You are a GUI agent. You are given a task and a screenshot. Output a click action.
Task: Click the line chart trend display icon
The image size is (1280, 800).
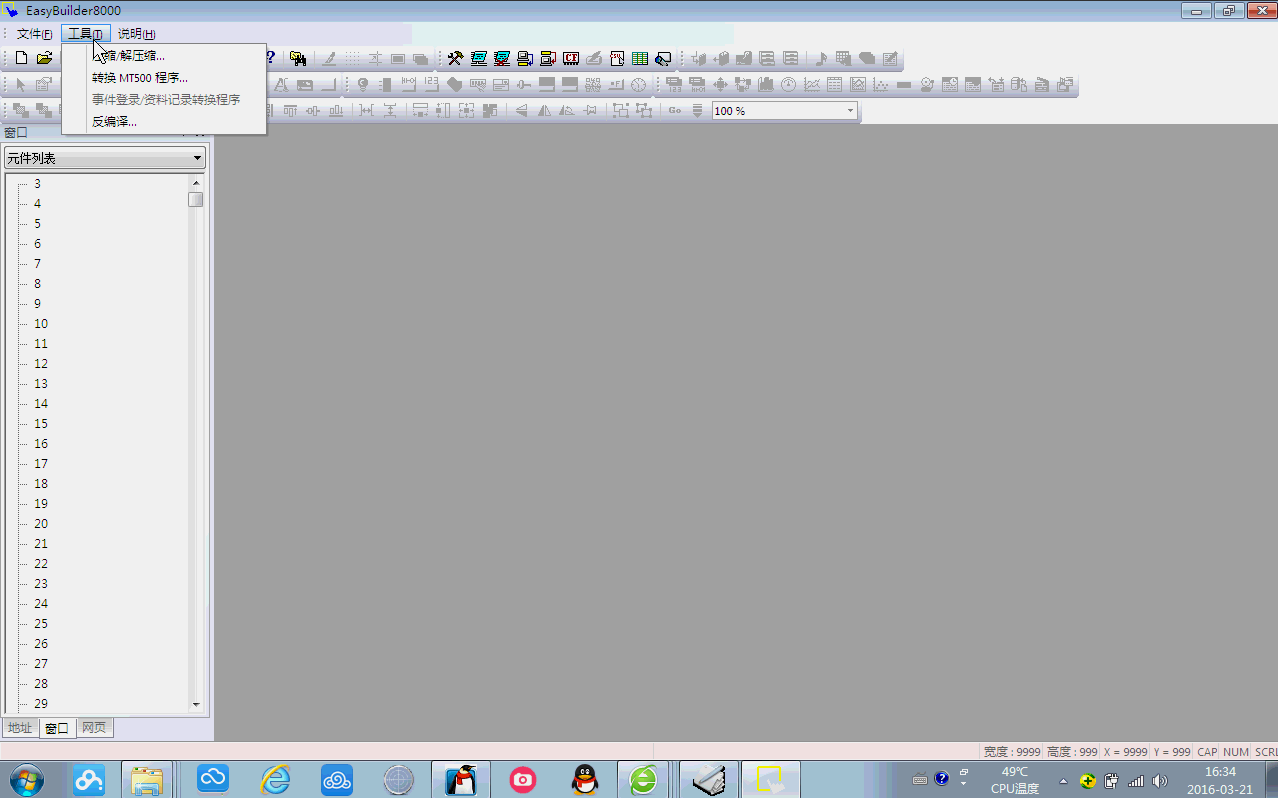pos(812,85)
